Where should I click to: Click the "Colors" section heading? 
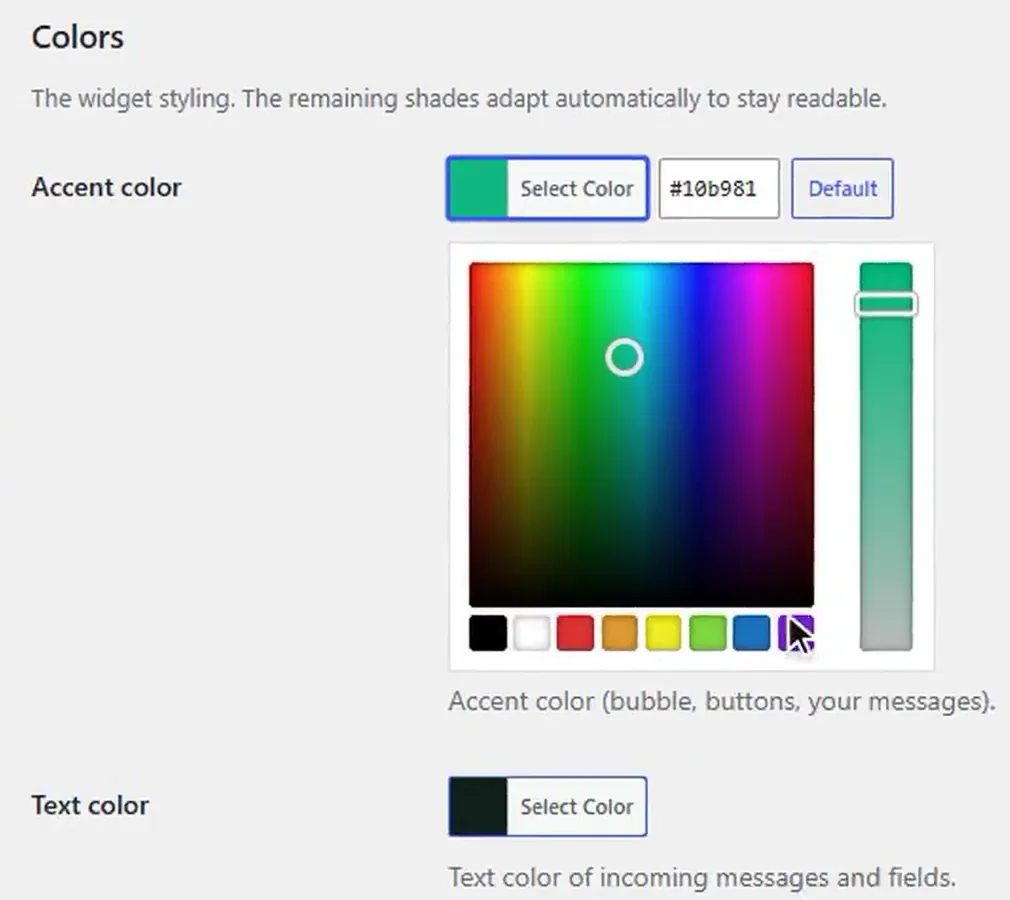pyautogui.click(x=77, y=37)
